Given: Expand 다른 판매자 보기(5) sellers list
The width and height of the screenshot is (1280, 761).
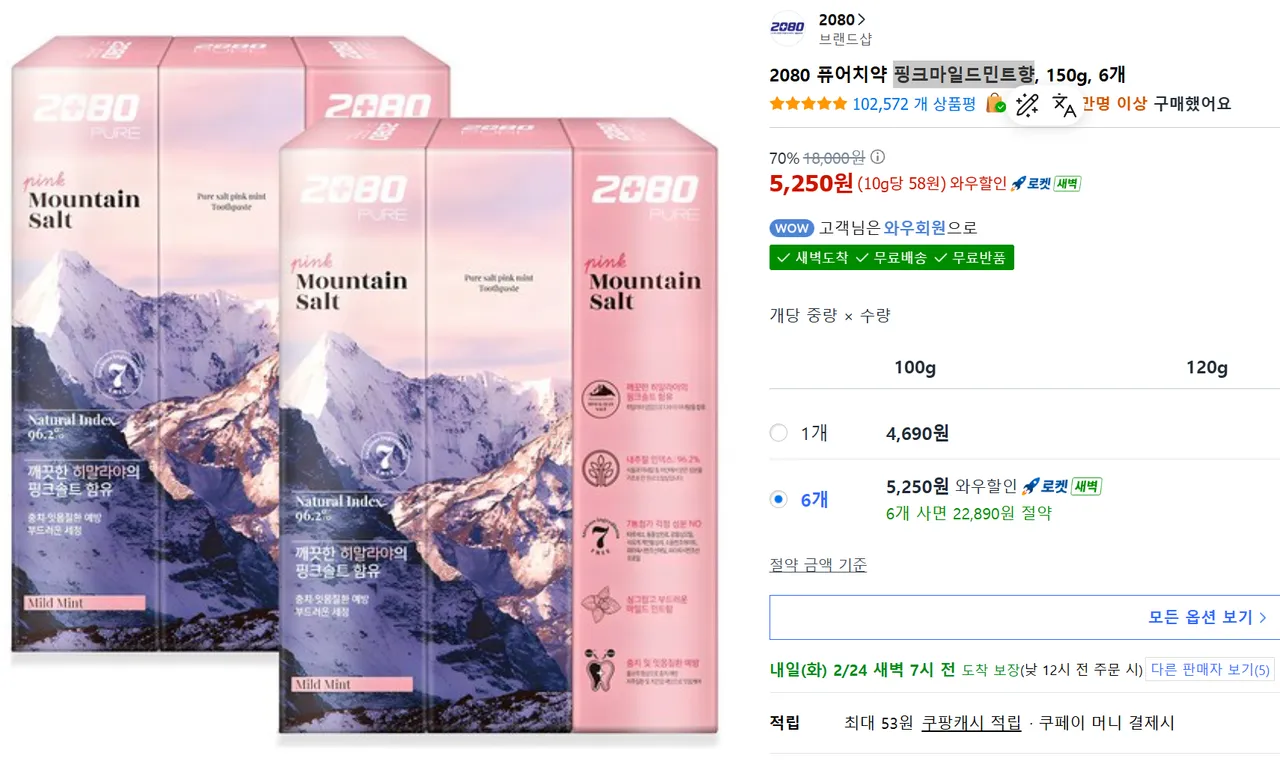Looking at the screenshot, I should click(x=1210, y=669).
